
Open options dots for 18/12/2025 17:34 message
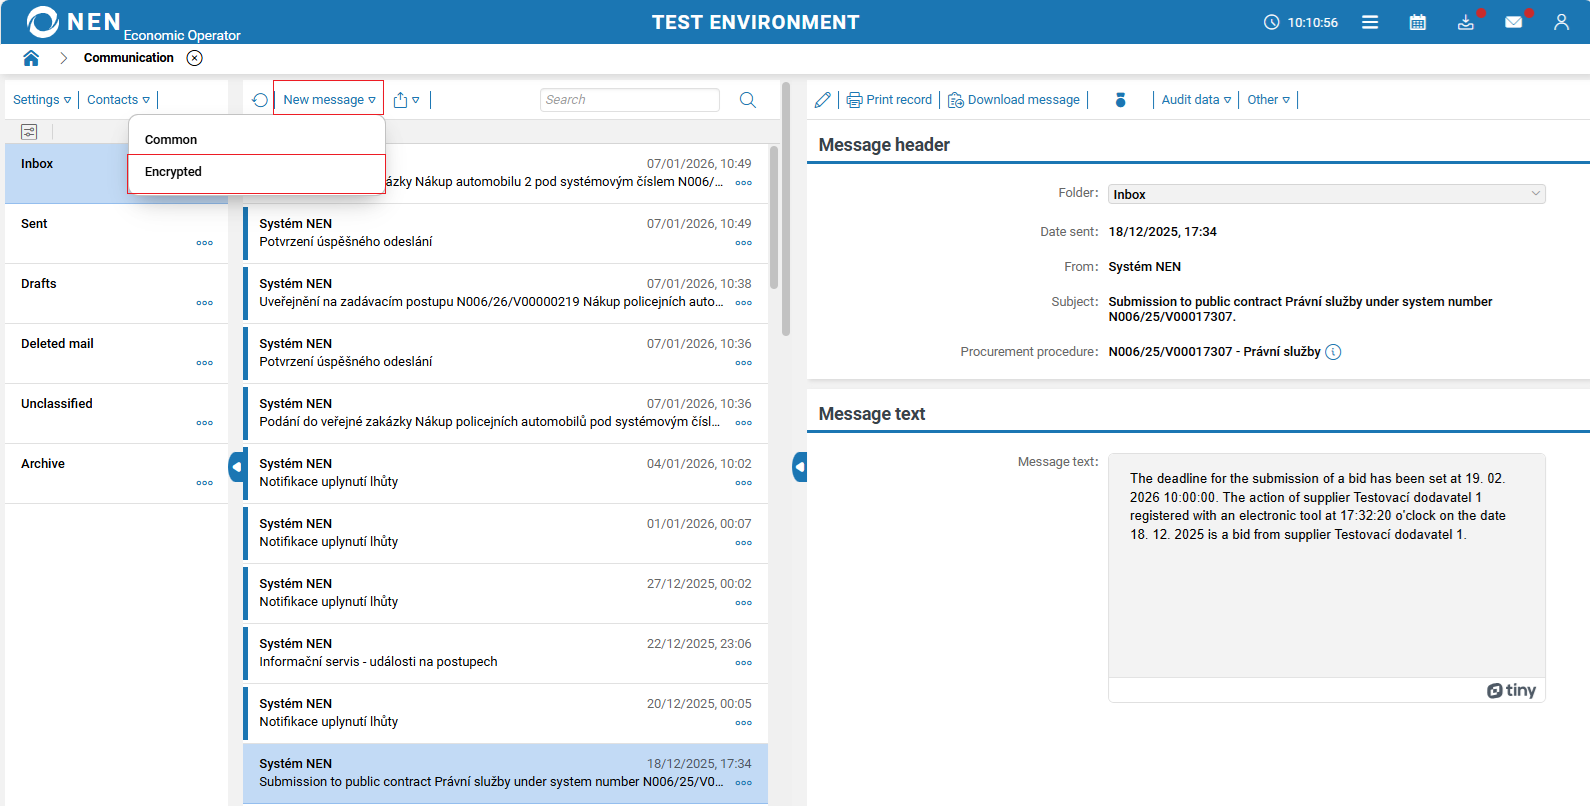pyautogui.click(x=744, y=783)
